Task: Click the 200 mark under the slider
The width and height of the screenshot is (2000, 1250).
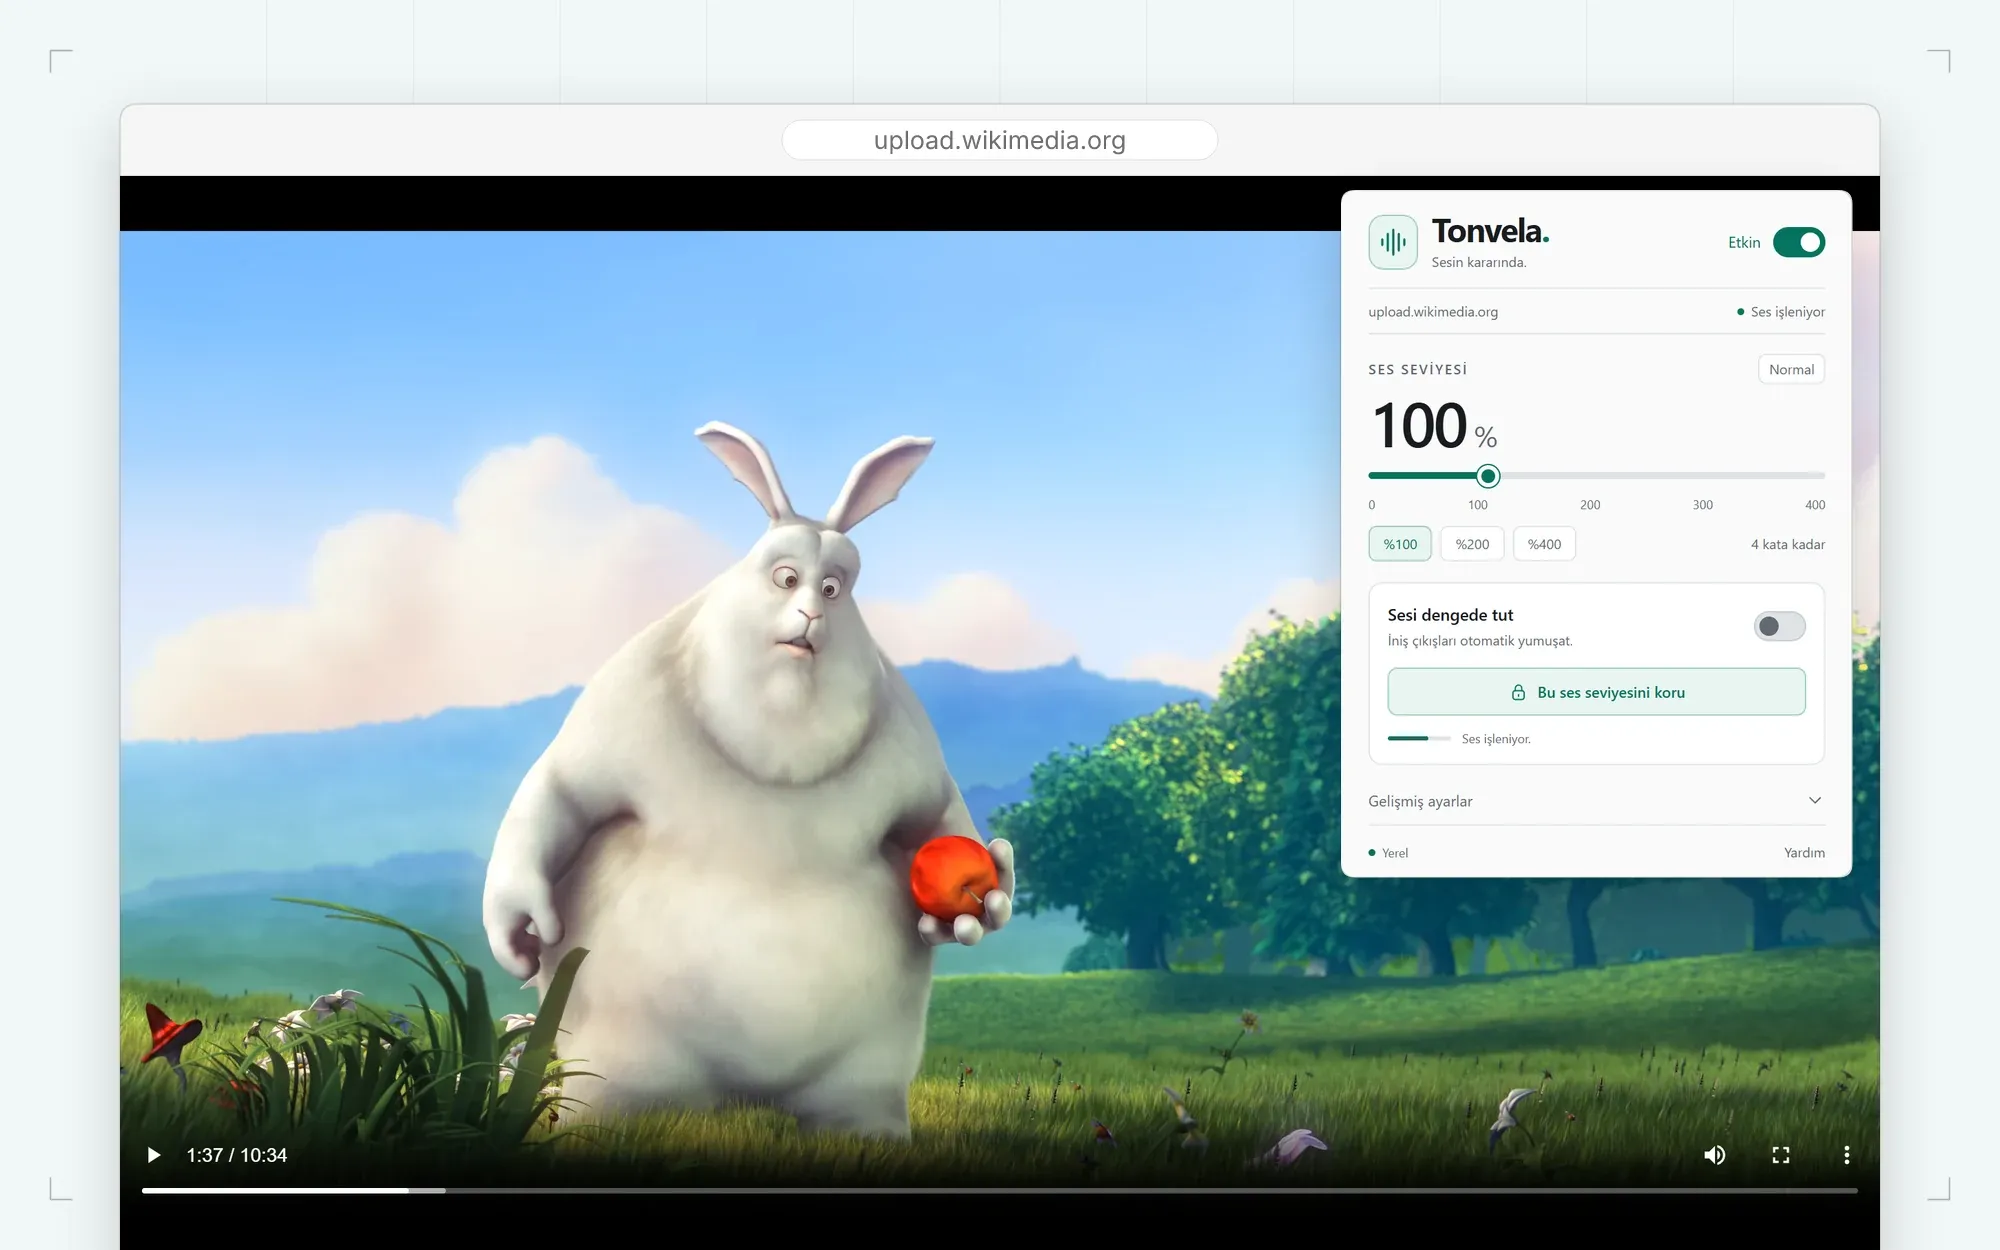Action: (1590, 505)
